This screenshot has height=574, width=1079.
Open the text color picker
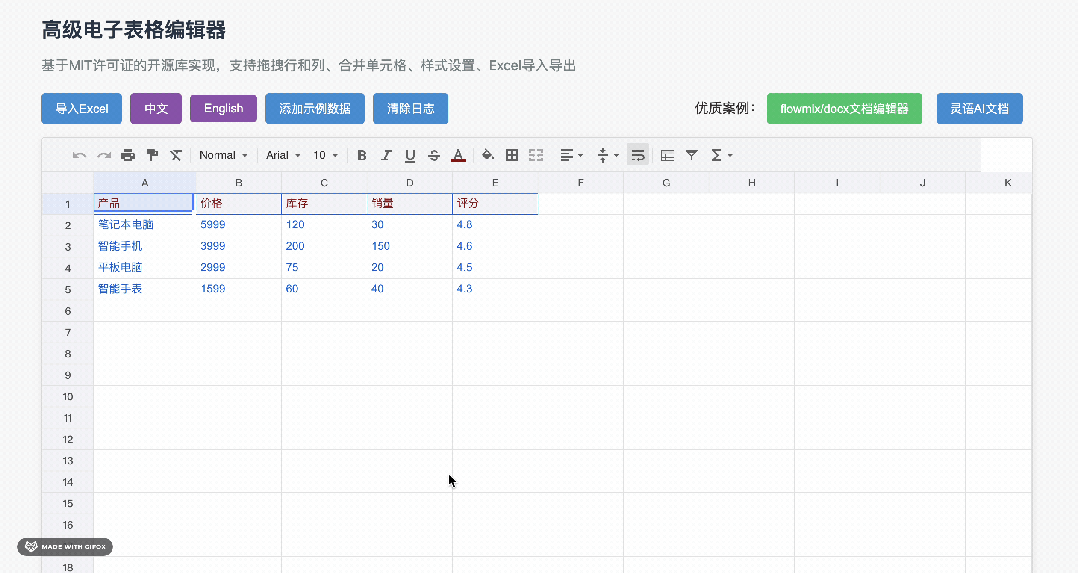point(458,156)
